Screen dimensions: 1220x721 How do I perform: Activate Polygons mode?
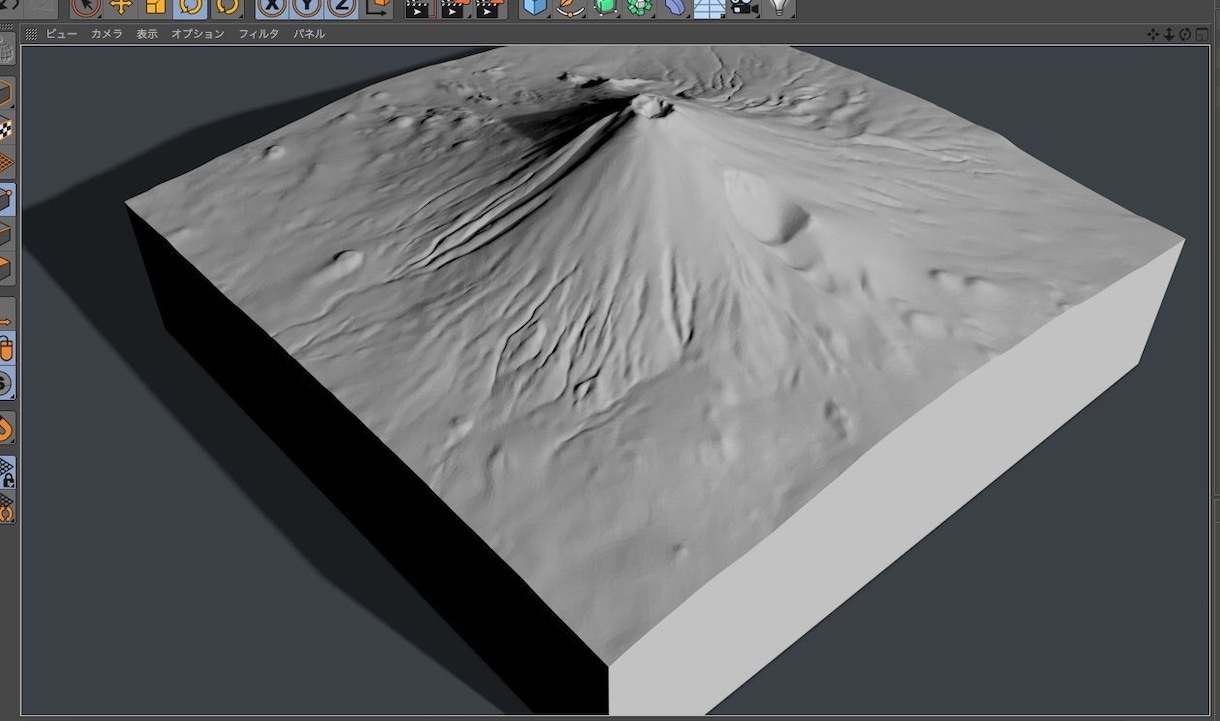pyautogui.click(x=7, y=270)
